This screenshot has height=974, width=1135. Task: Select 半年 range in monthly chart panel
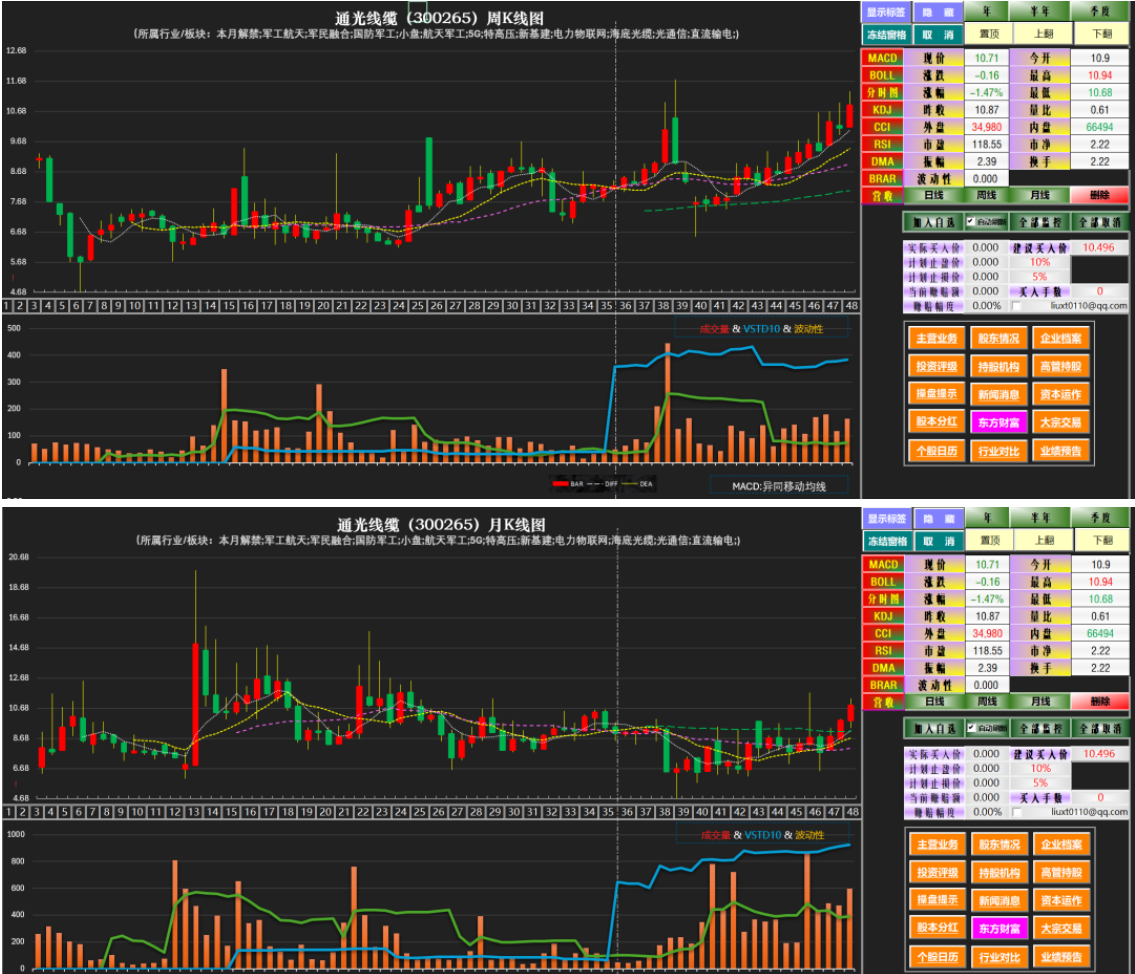coord(1041,518)
